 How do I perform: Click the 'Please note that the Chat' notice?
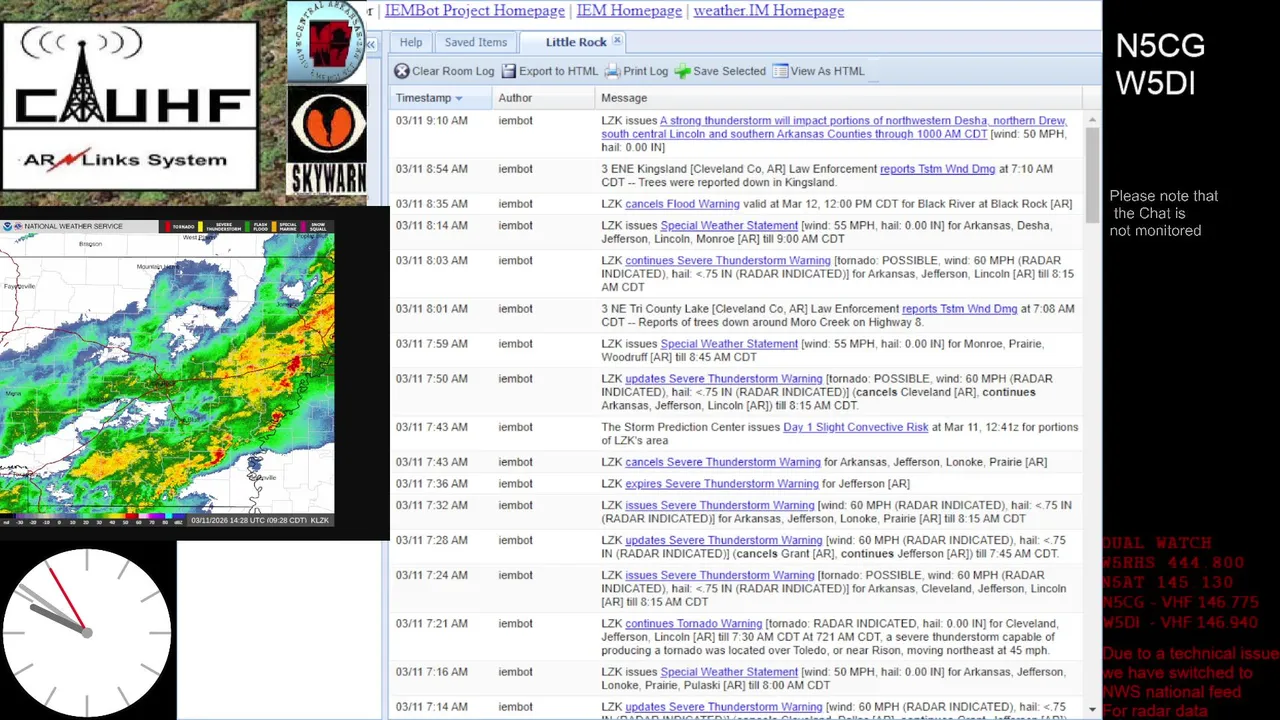click(x=1163, y=213)
